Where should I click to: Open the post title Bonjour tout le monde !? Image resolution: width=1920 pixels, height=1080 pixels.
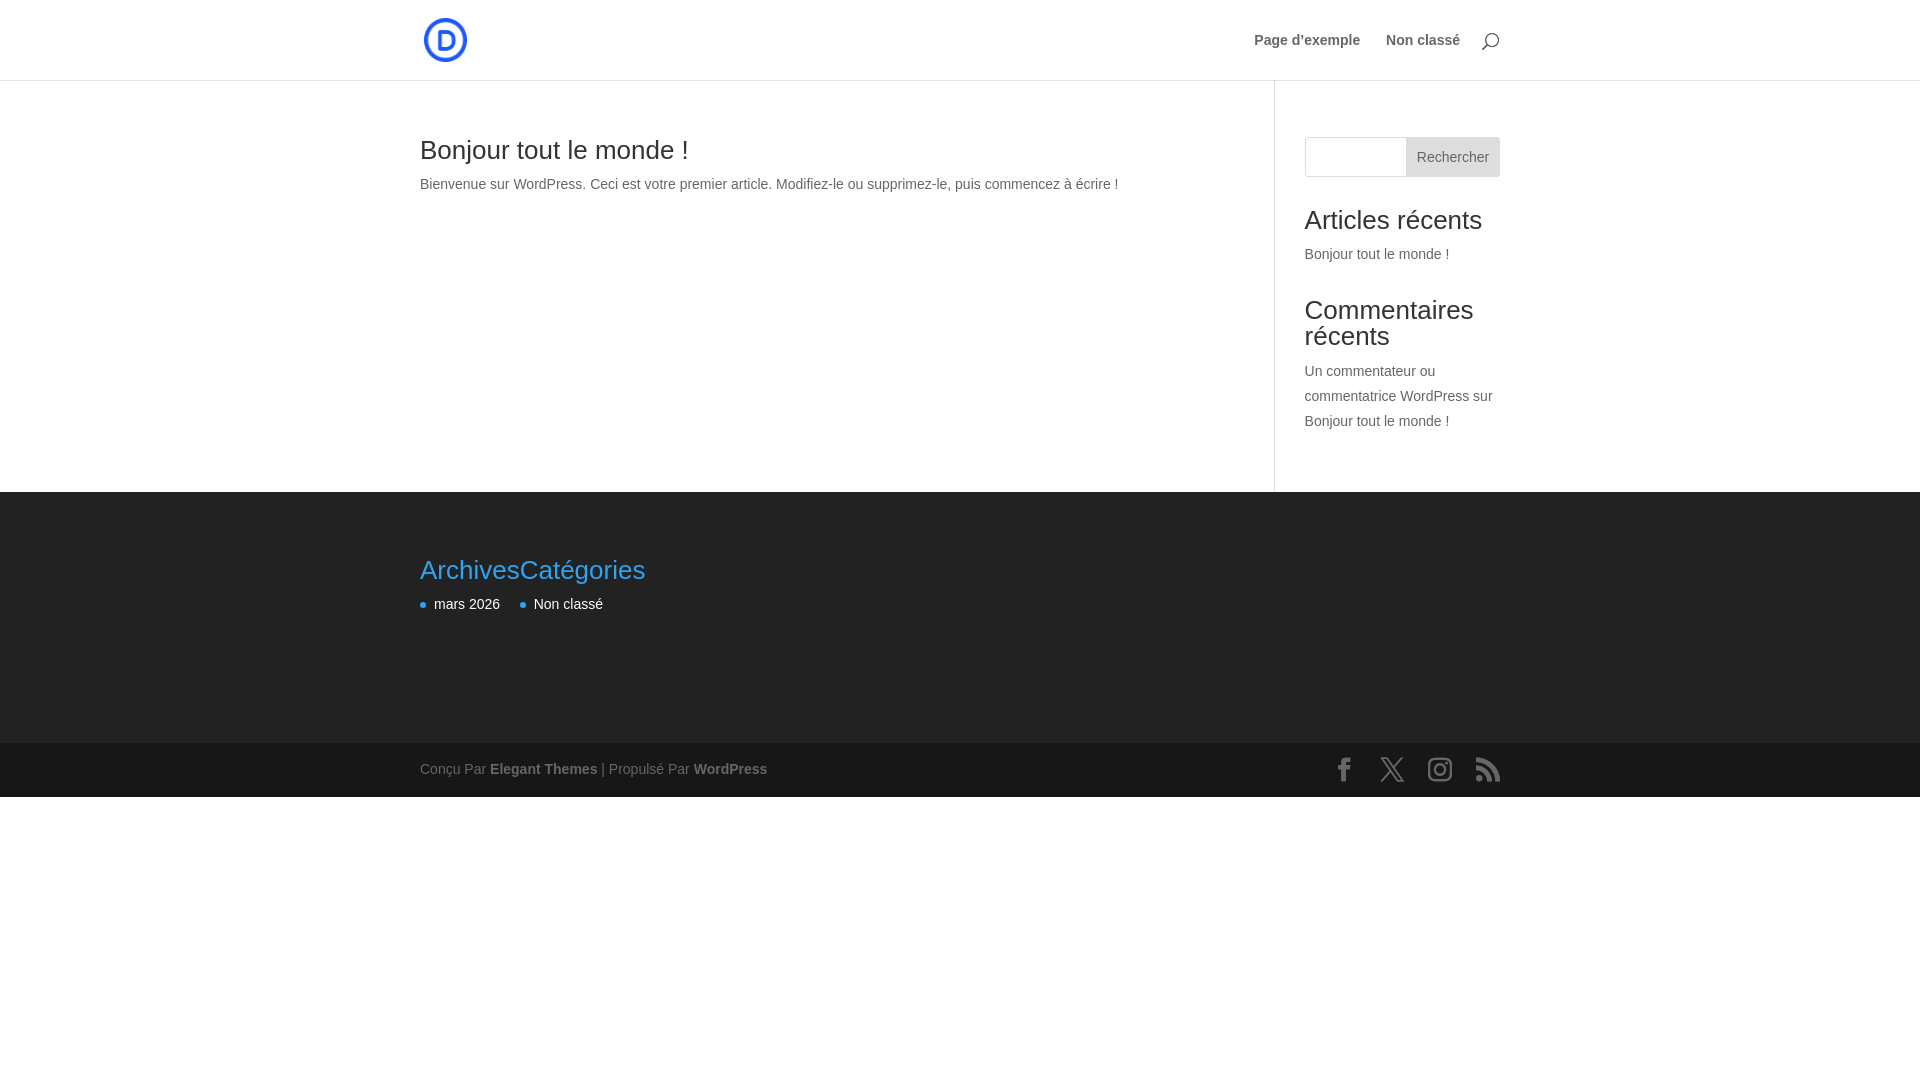pyautogui.click(x=554, y=150)
